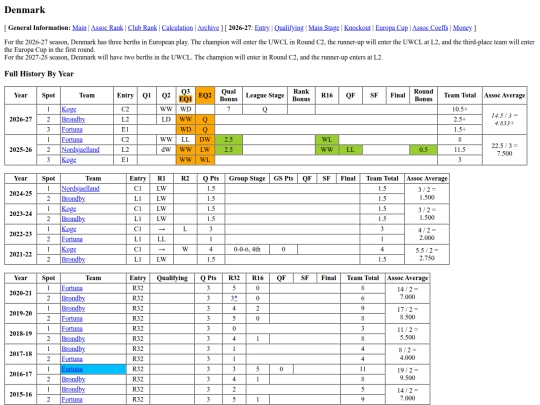
Task: Open Brøndby link in 2019-20 spot 1
Action: pyautogui.click(x=73, y=308)
